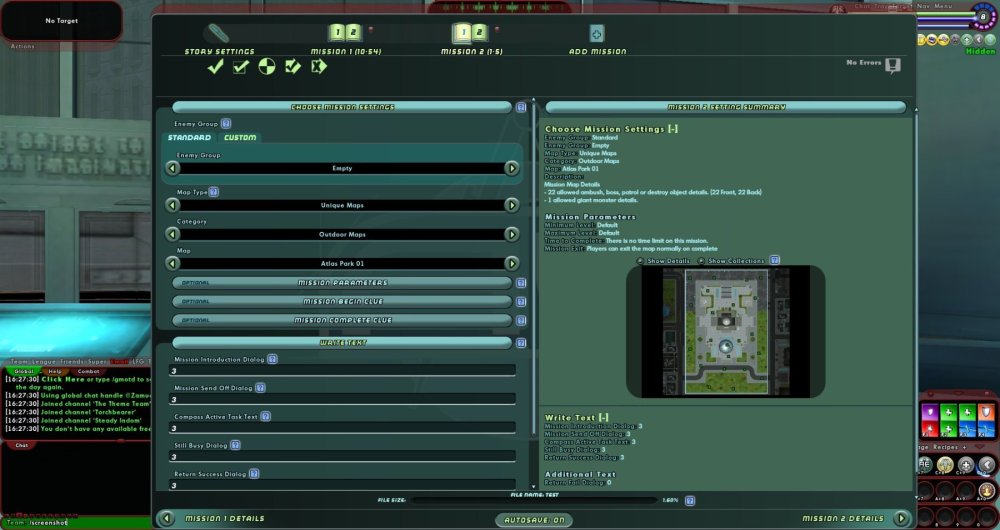The image size is (1000, 530).
Task: Open the Map Type selector showing Unique Maps
Action: point(342,205)
